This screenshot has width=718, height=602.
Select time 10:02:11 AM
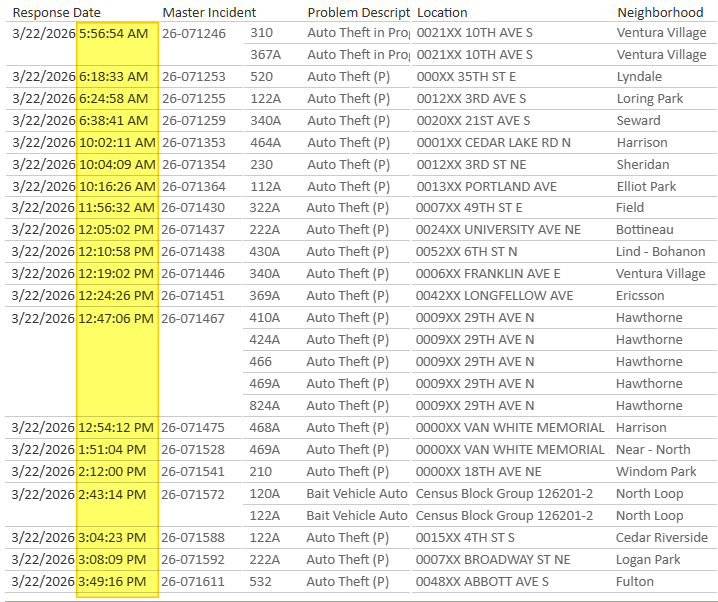117,142
